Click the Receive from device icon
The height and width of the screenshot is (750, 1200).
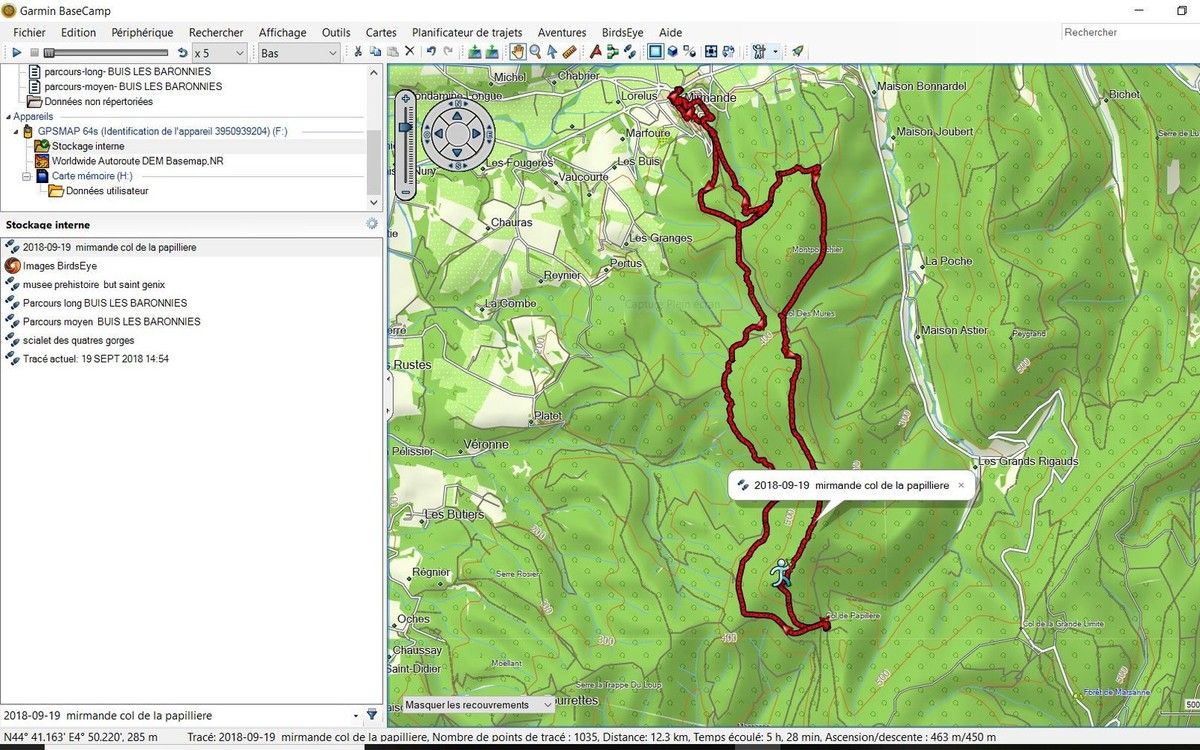(492, 52)
